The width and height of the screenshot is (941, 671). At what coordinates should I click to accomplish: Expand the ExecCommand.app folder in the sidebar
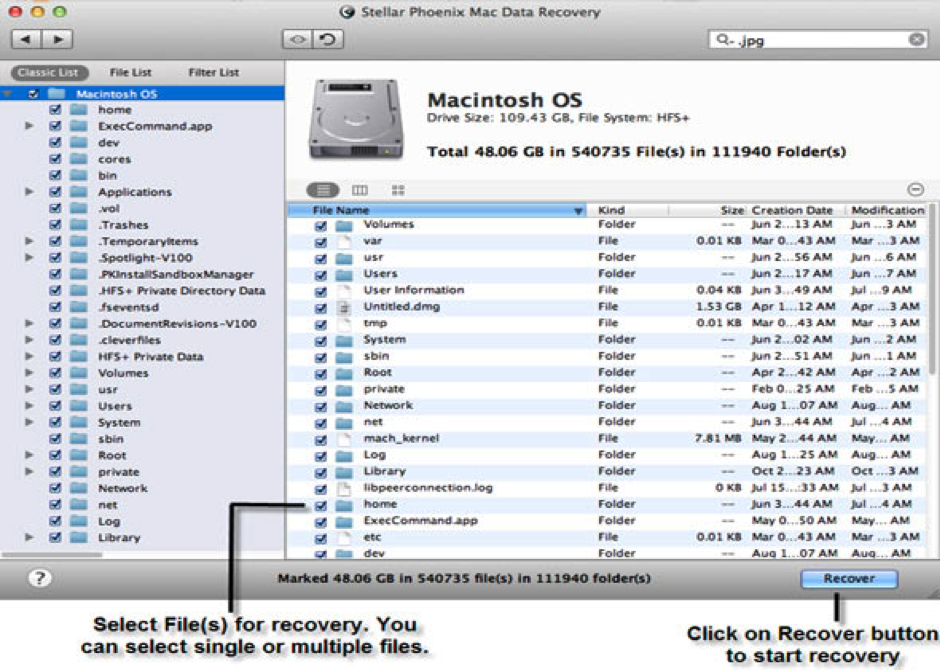click(x=29, y=126)
